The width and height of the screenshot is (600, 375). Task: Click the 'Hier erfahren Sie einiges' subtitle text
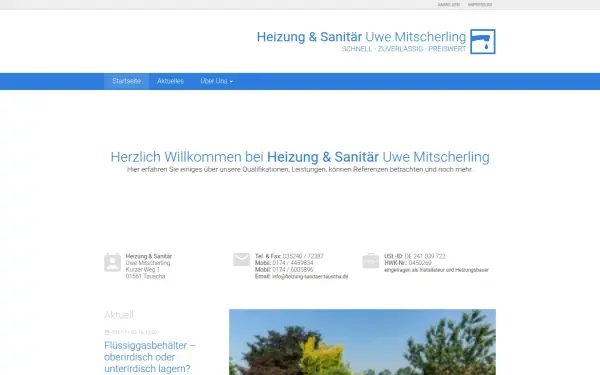300,170
